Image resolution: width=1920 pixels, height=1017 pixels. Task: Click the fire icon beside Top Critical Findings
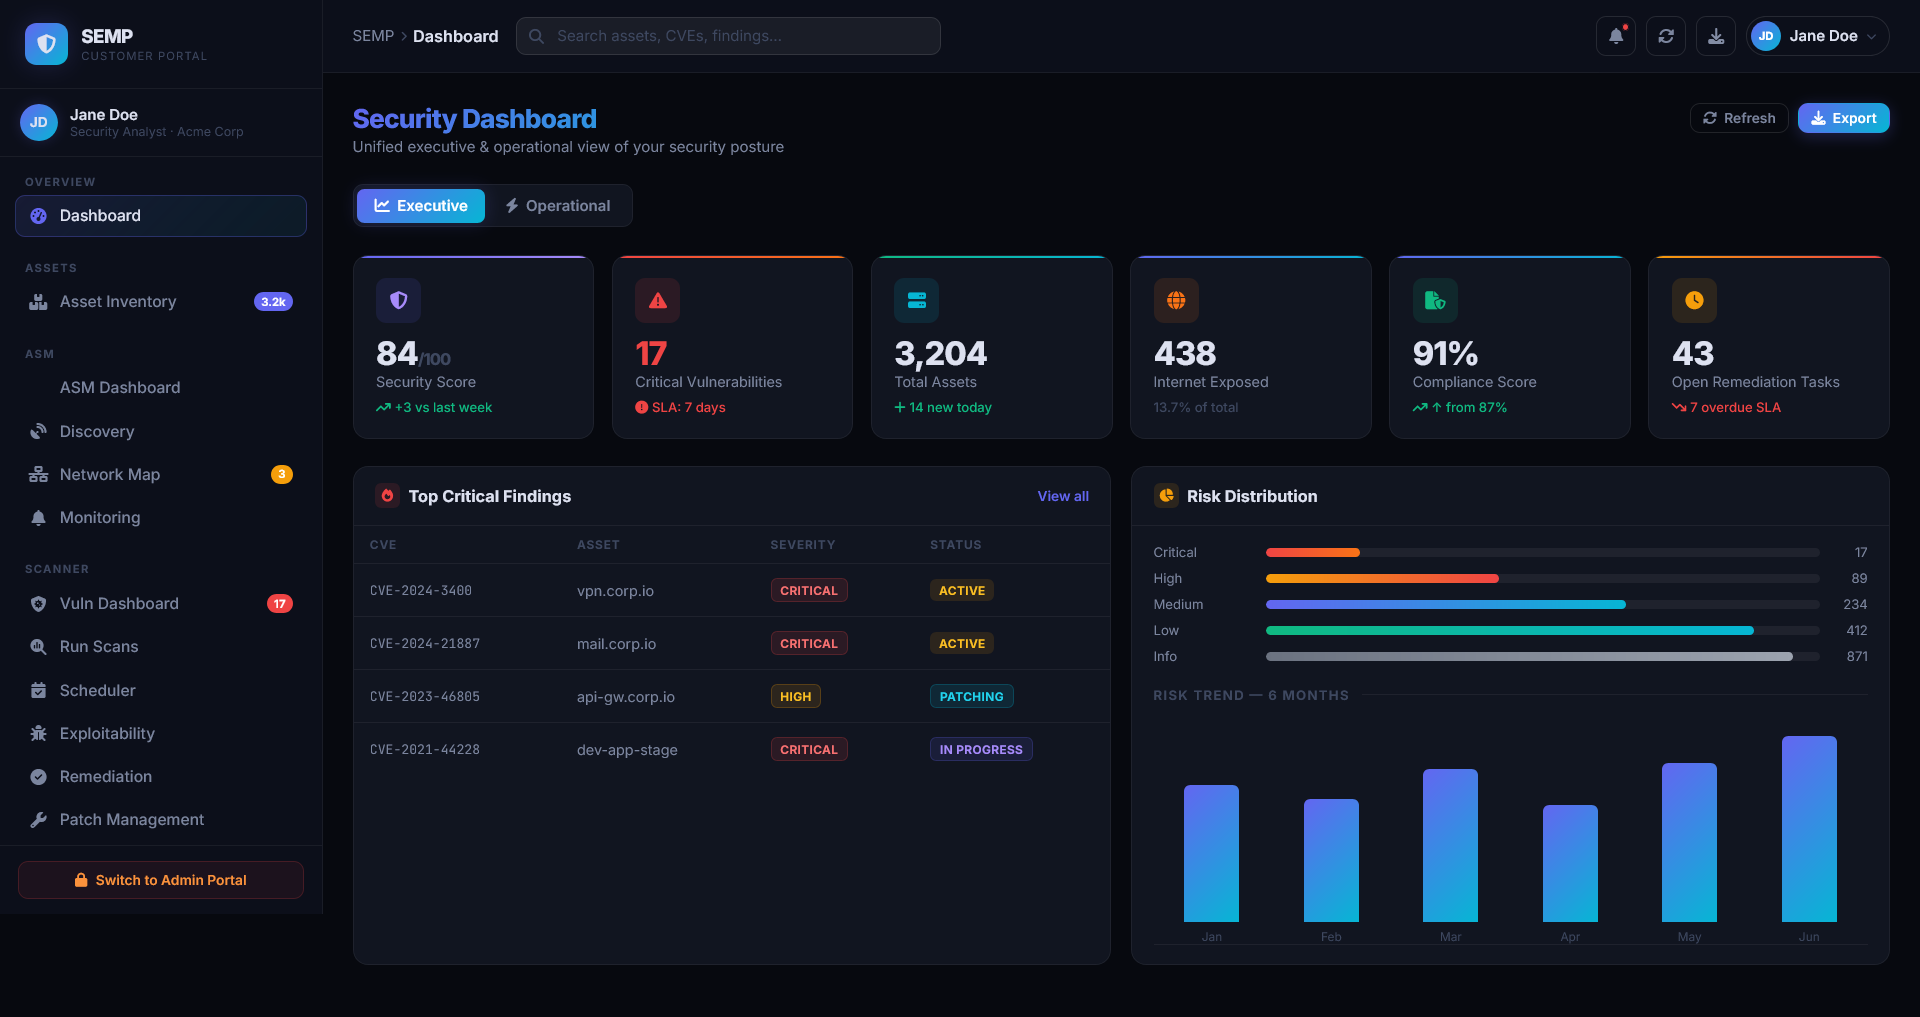(387, 496)
